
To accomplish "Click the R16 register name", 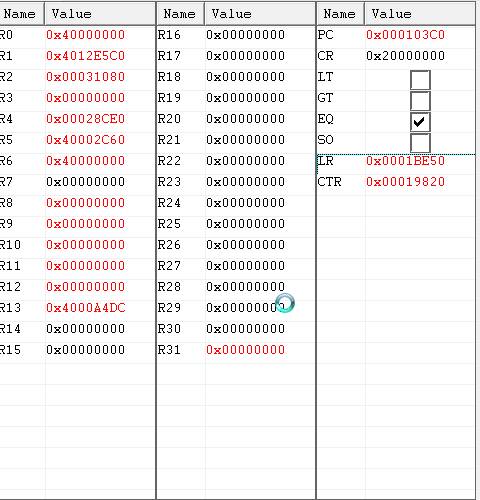I will point(169,35).
